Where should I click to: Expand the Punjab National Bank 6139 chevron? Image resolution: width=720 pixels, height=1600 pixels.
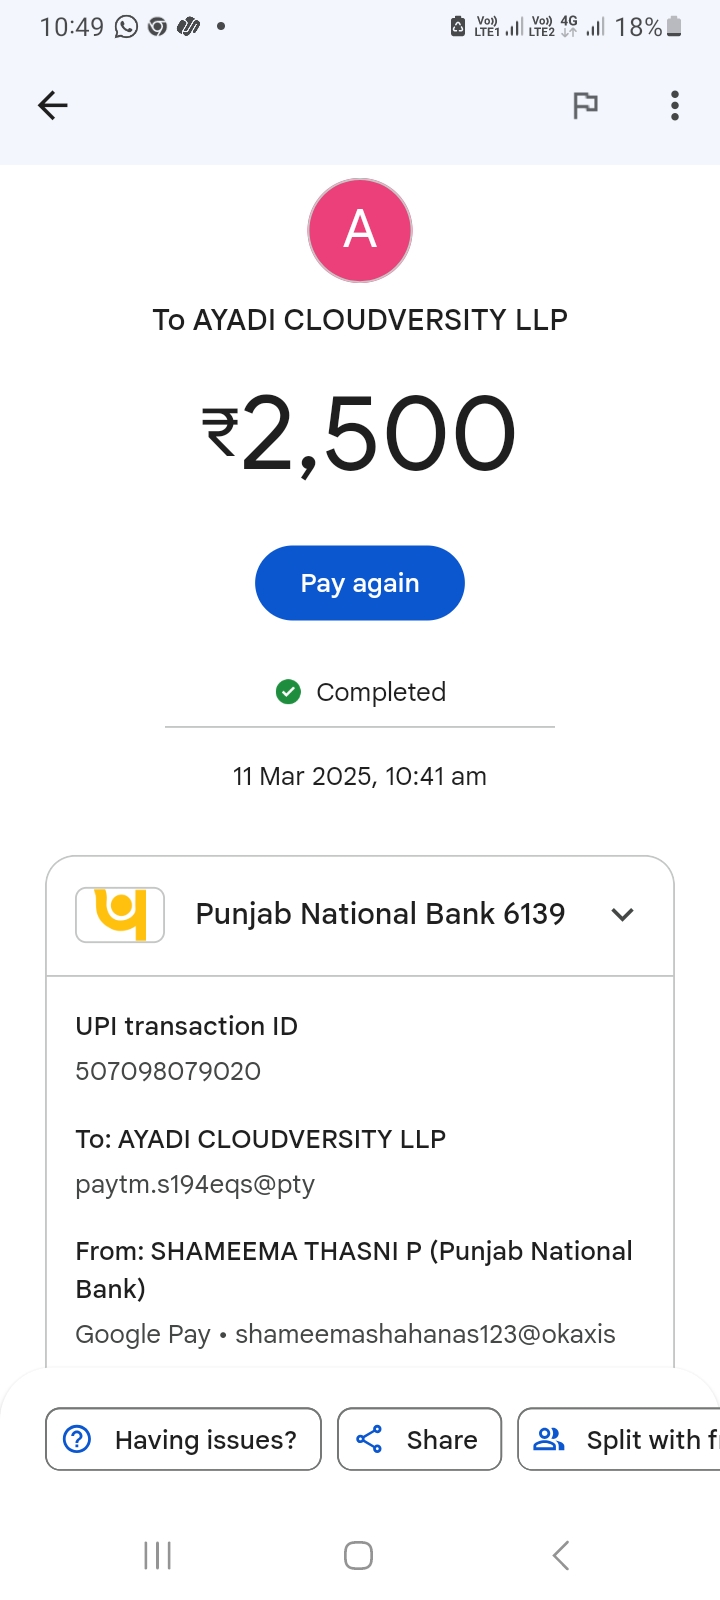[x=622, y=914]
